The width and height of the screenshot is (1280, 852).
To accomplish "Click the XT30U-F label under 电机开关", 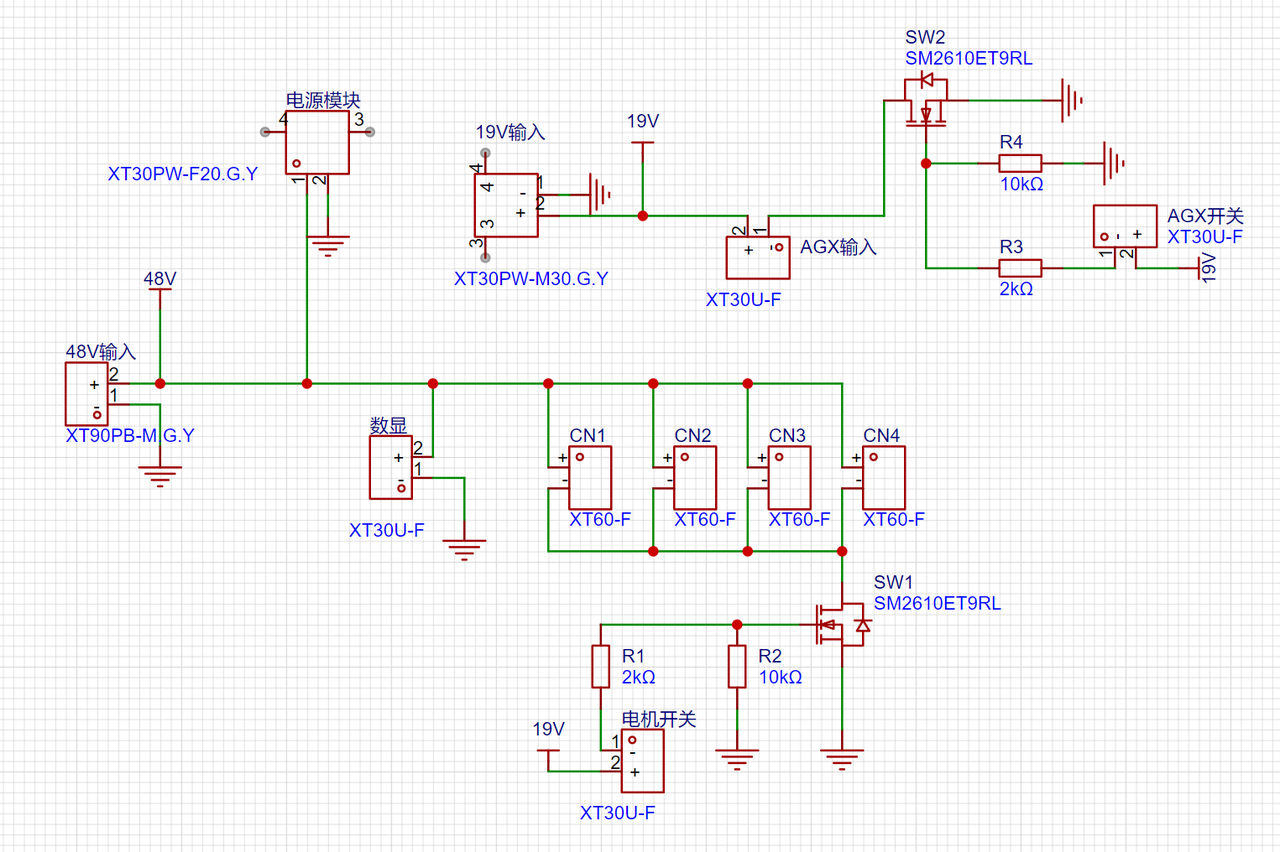I will pyautogui.click(x=617, y=813).
